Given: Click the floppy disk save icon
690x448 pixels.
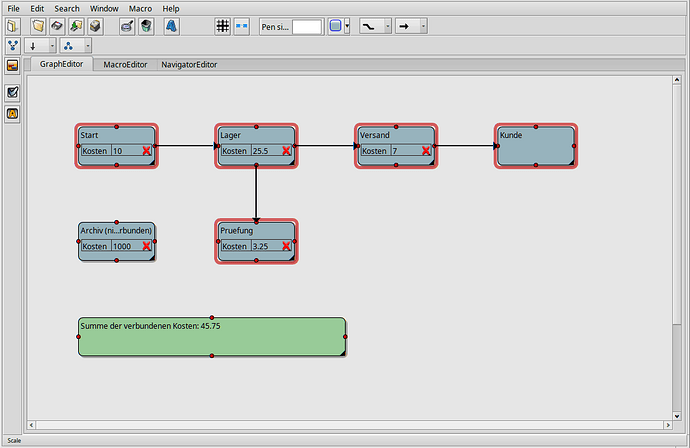Looking at the screenshot, I should [57, 26].
